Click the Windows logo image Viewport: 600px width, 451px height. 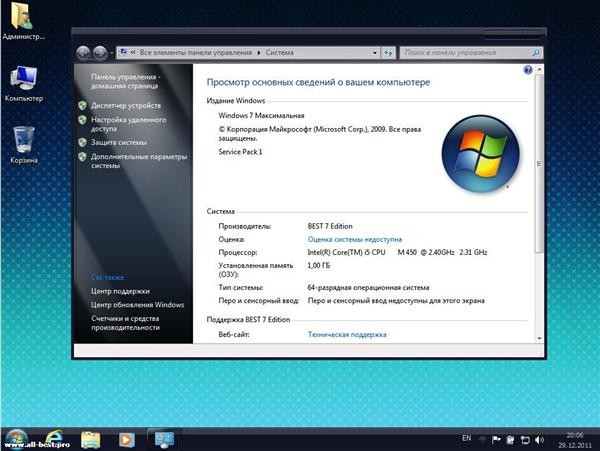point(480,153)
